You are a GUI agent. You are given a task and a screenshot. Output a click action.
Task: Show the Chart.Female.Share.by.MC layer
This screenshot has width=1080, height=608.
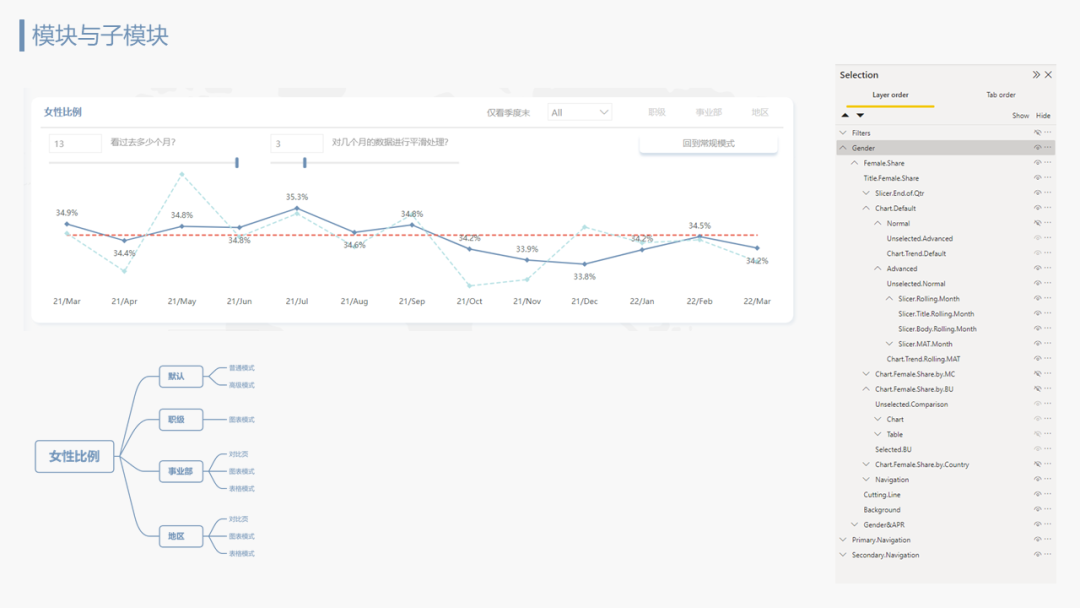[x=1037, y=374]
